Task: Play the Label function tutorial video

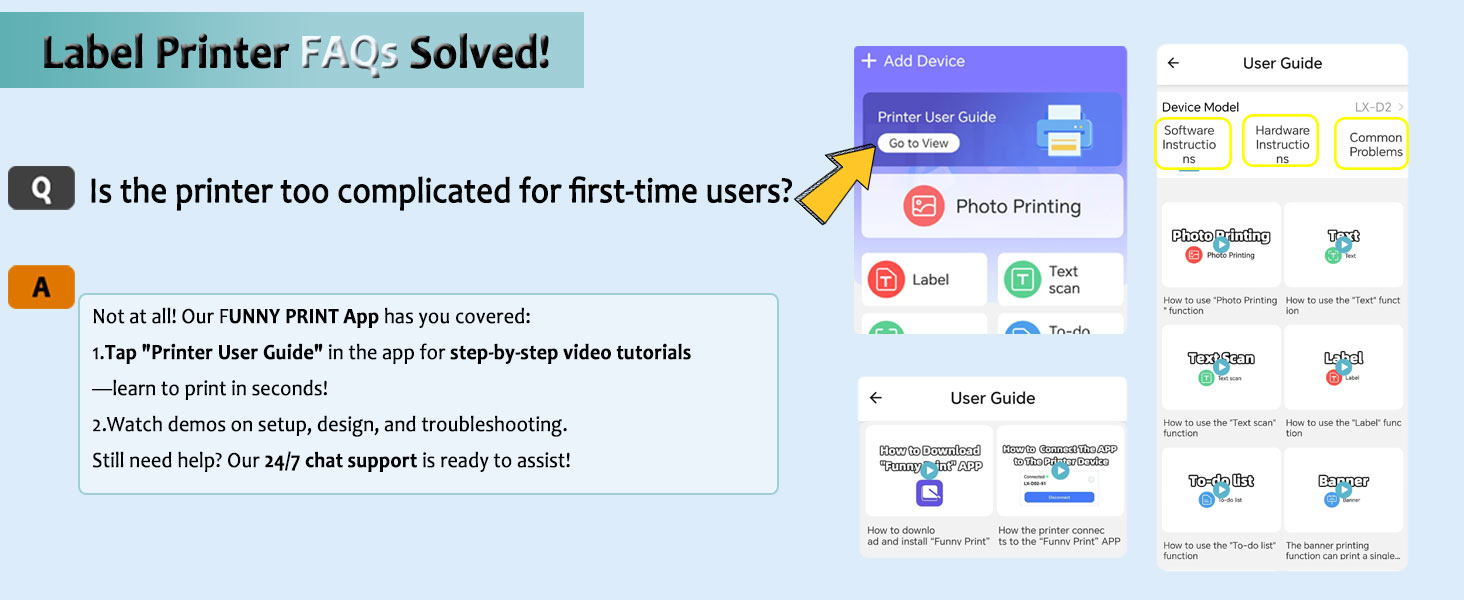Action: 1343,366
